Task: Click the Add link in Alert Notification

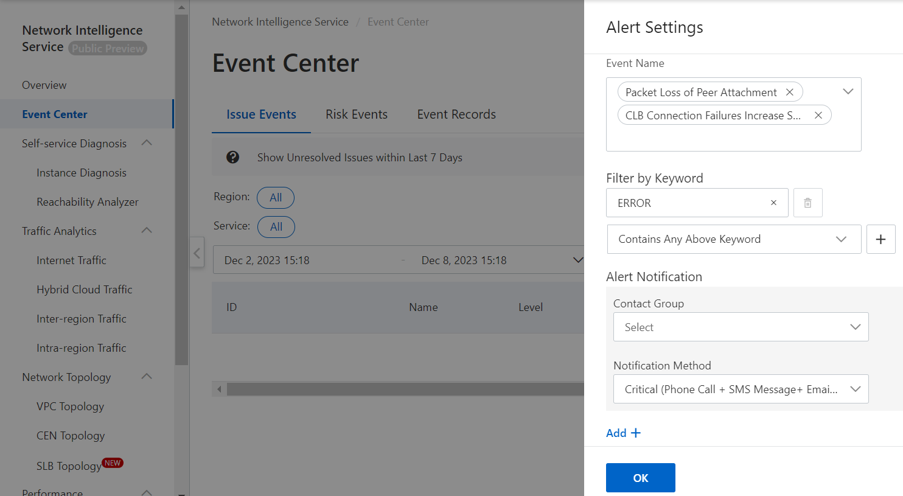Action: coord(623,433)
